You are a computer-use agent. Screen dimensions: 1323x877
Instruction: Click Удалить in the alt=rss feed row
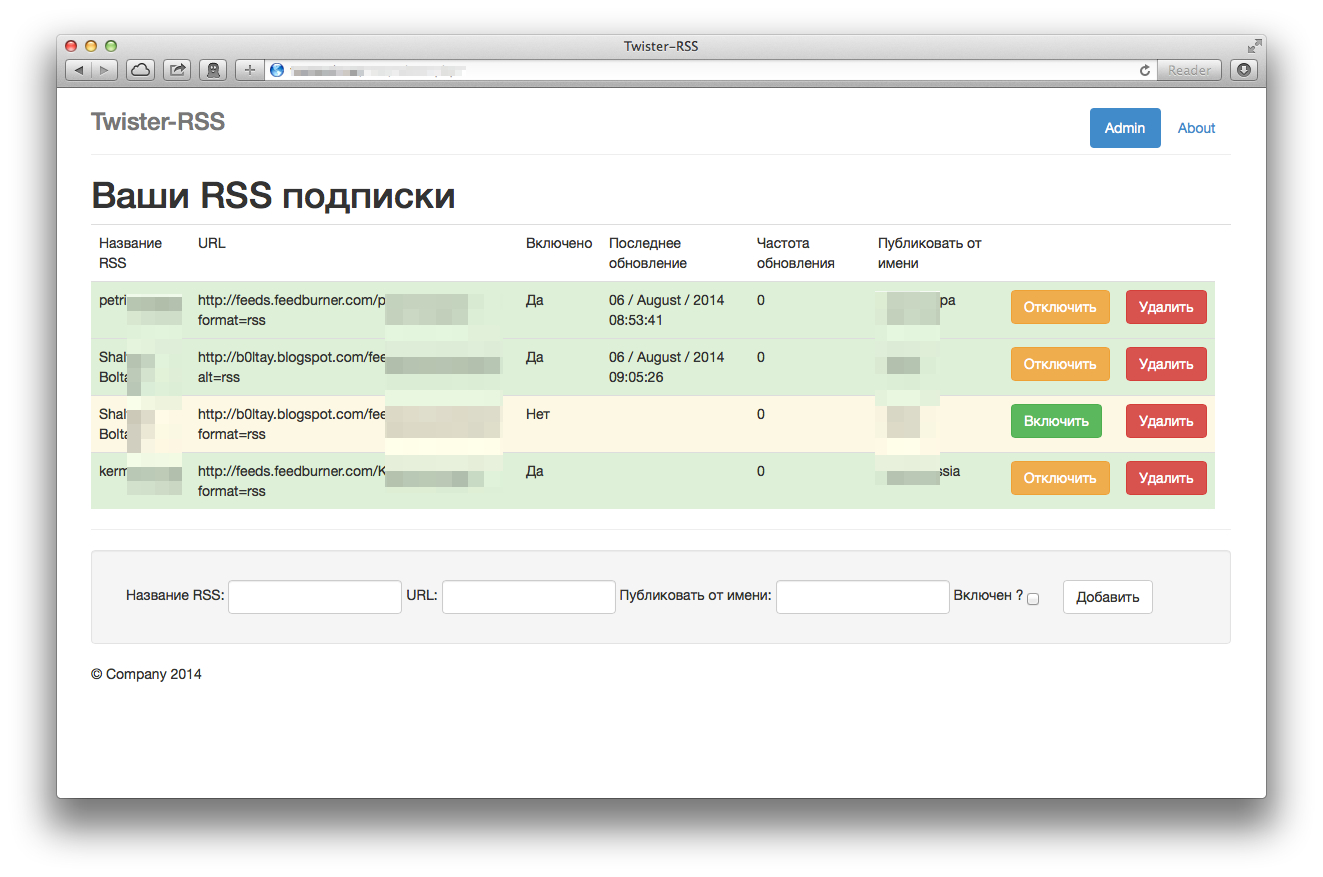pos(1166,364)
